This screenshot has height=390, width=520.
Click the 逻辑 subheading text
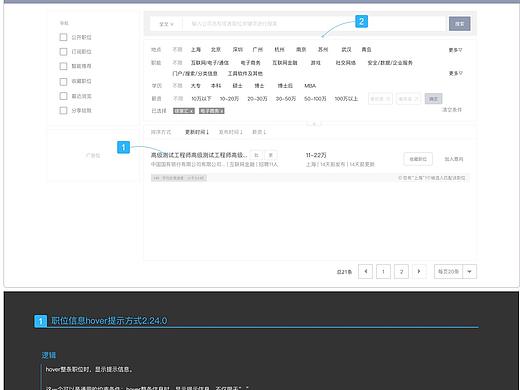tap(49, 355)
